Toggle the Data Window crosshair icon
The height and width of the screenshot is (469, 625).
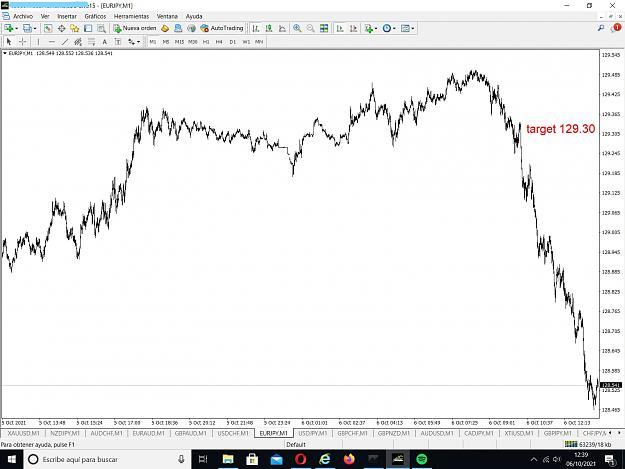point(61,28)
